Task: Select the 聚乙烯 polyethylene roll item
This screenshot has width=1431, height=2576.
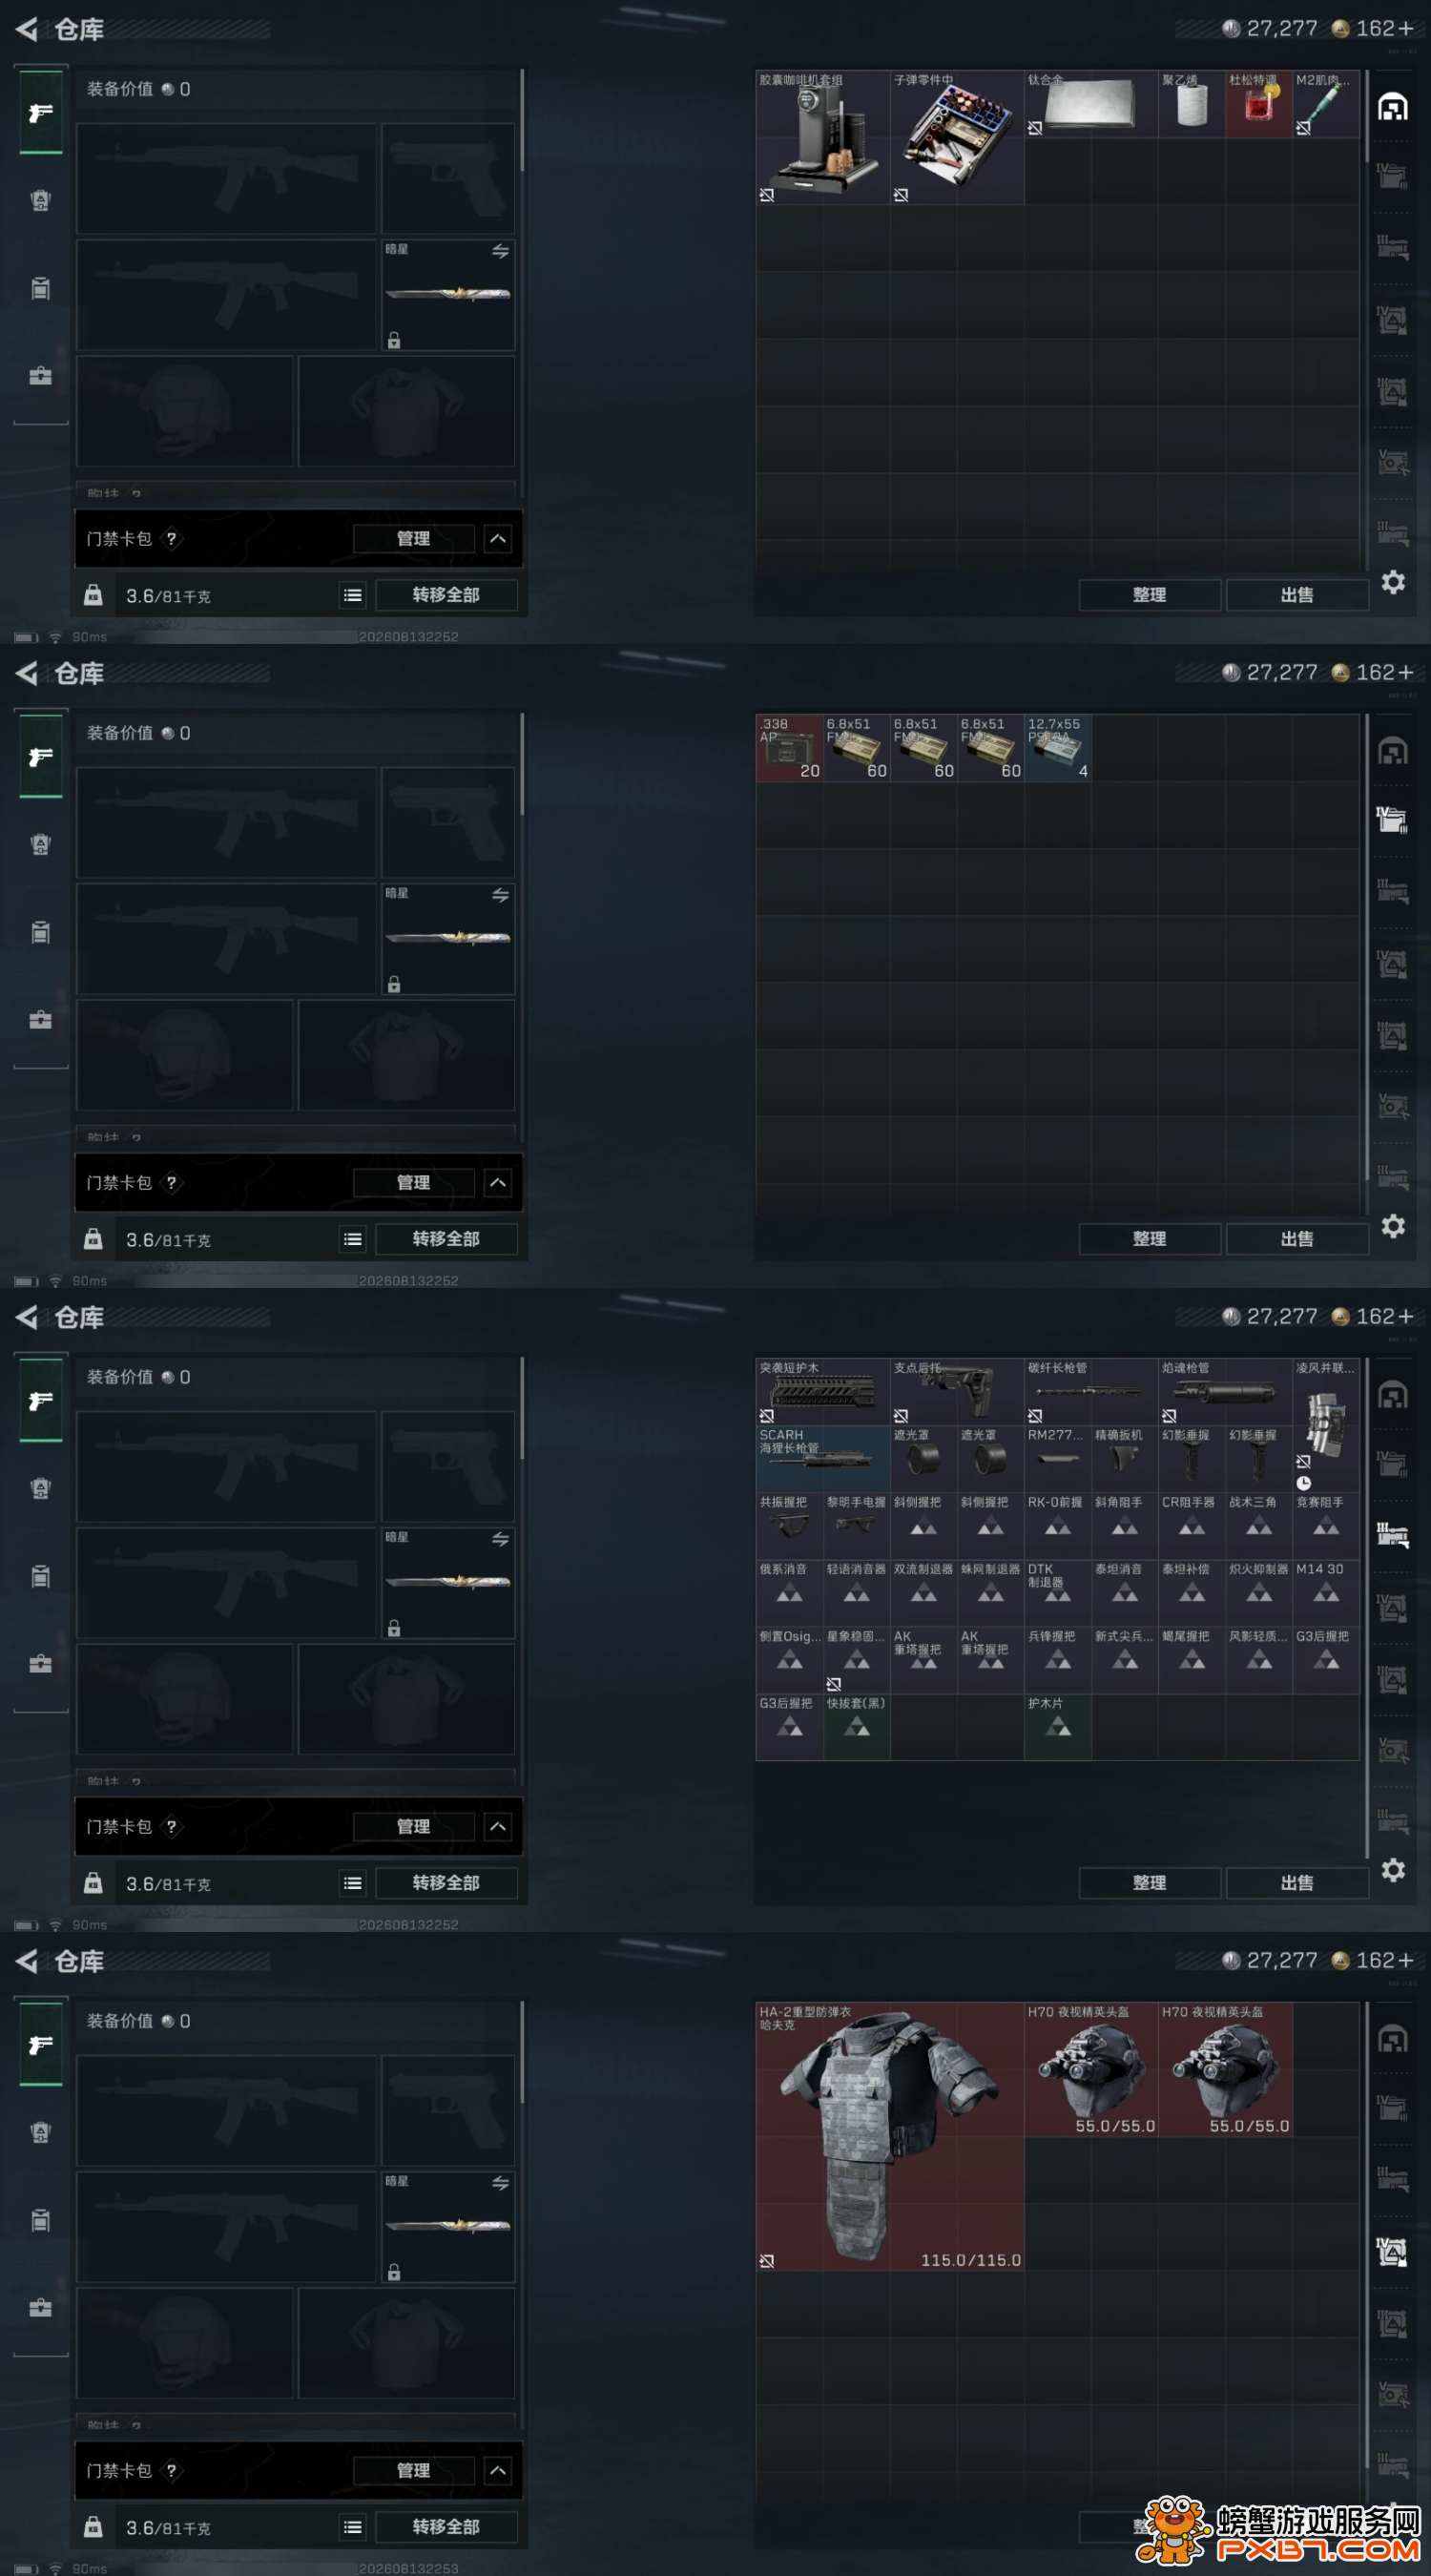Action: (1192, 104)
